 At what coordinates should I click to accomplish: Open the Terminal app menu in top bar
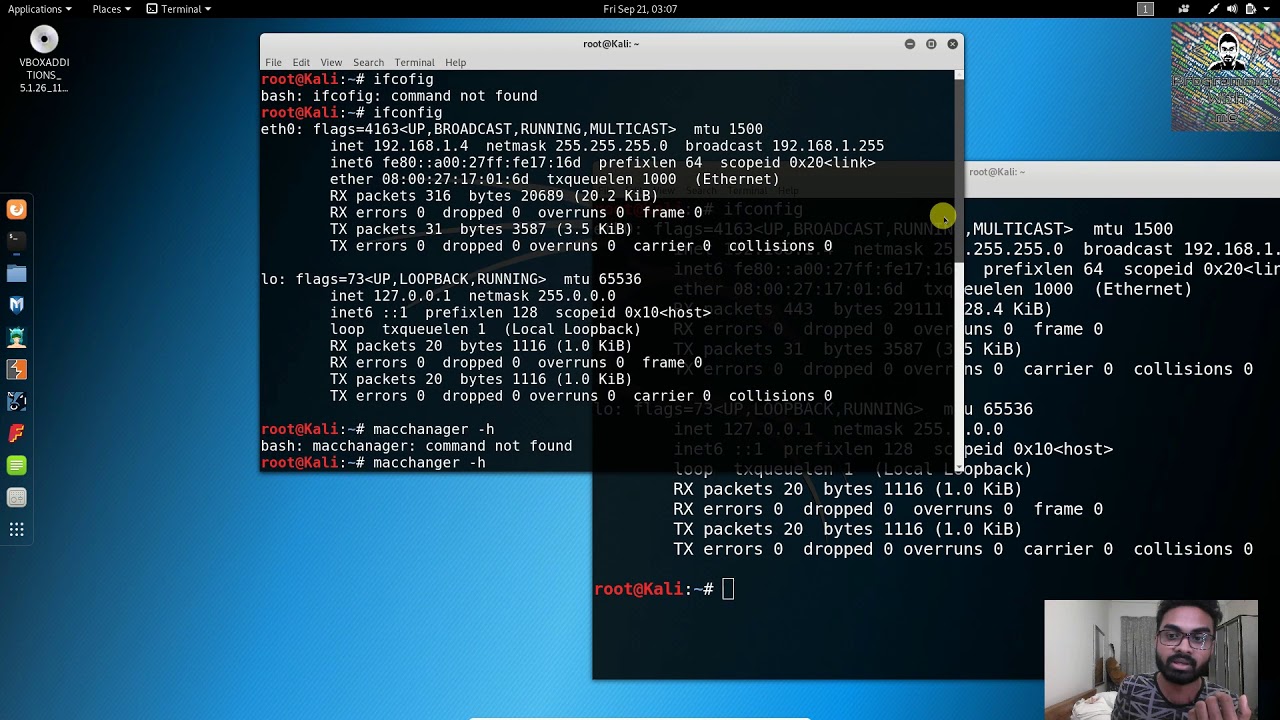(x=178, y=9)
